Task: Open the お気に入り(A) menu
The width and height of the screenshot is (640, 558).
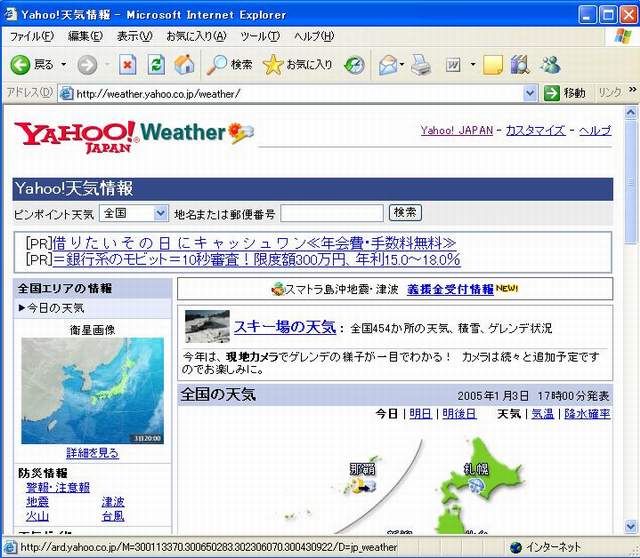Action: point(196,36)
